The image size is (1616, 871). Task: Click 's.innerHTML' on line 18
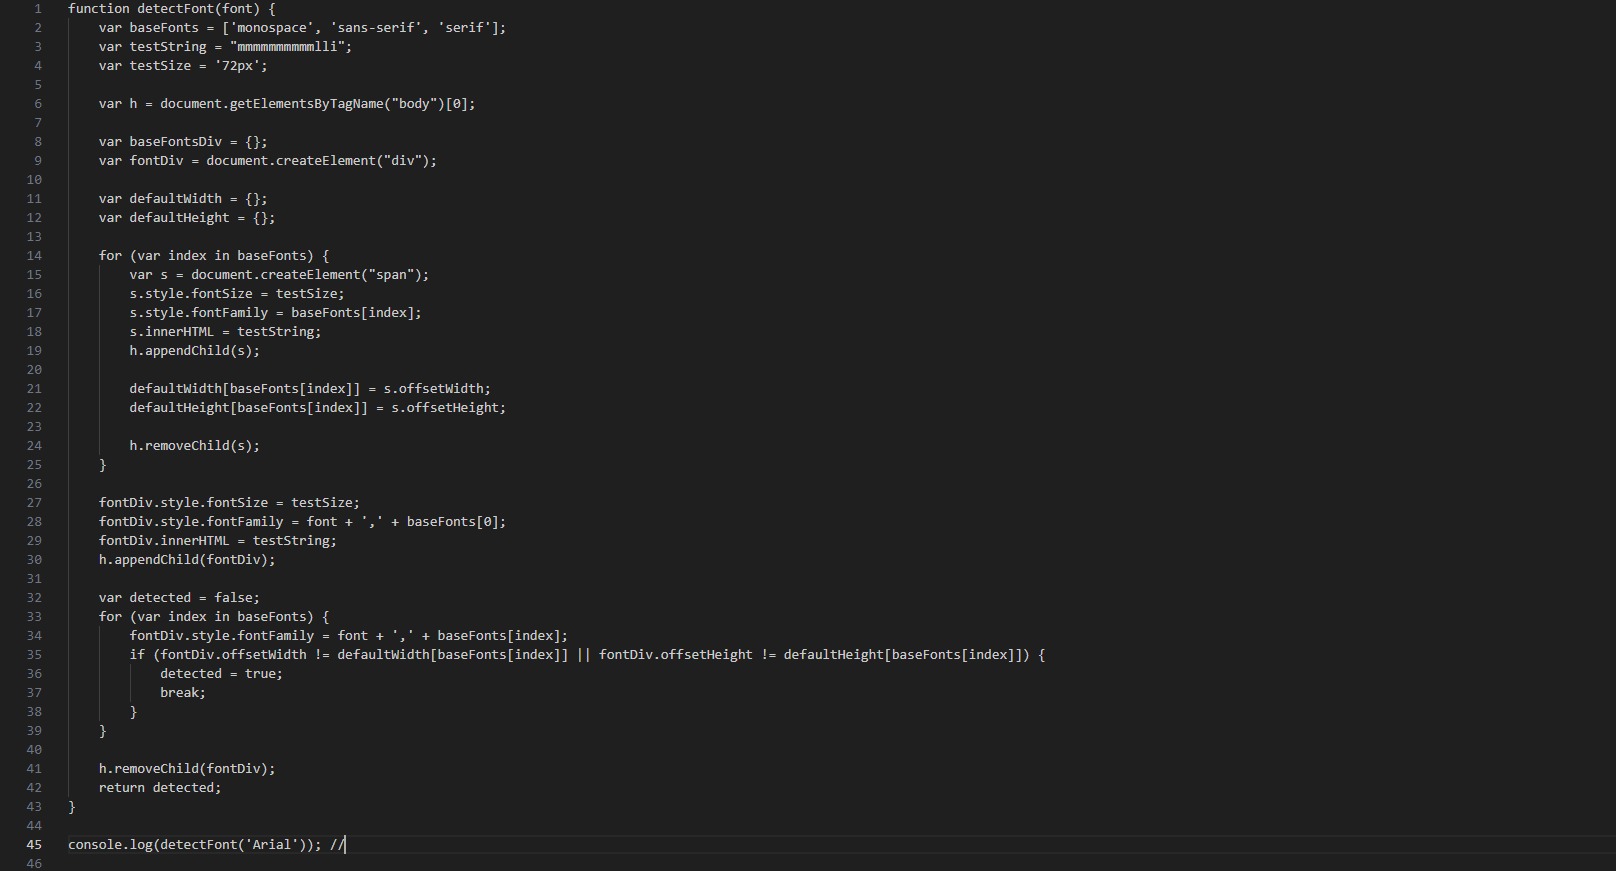tap(171, 331)
